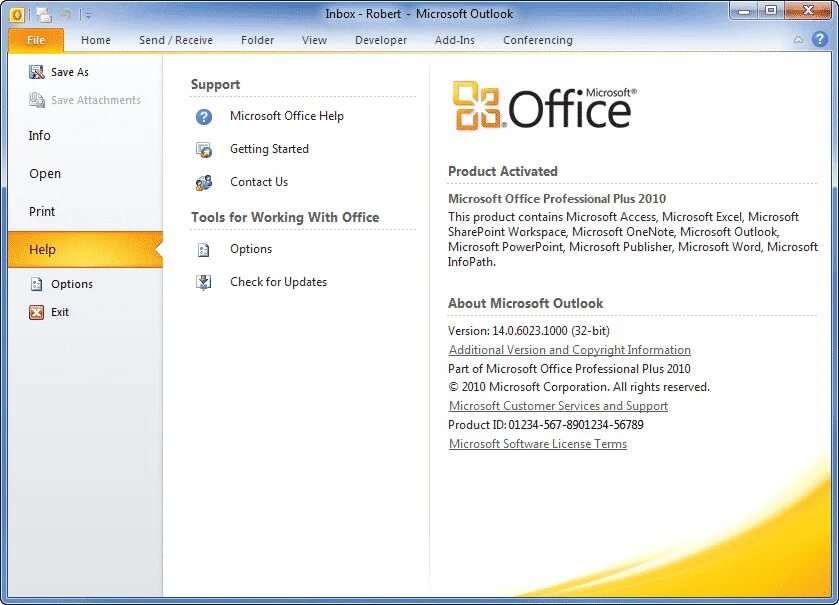This screenshot has width=839, height=605.
Task: Open Microsoft Customer Services and Support link
Action: [558, 406]
